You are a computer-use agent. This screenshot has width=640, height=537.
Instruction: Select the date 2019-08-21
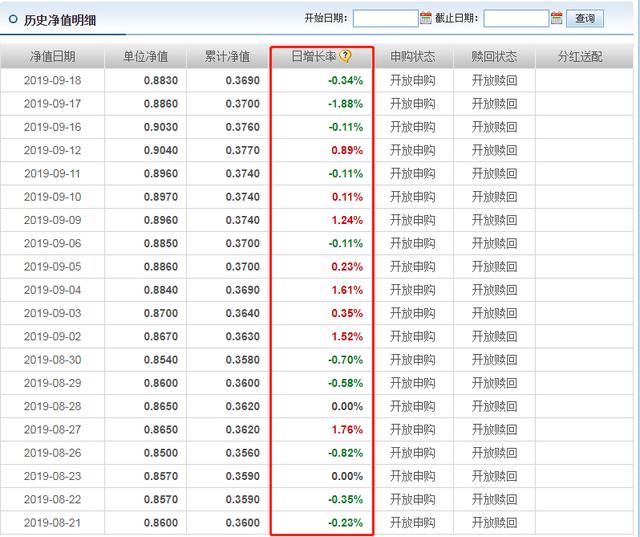click(x=53, y=522)
